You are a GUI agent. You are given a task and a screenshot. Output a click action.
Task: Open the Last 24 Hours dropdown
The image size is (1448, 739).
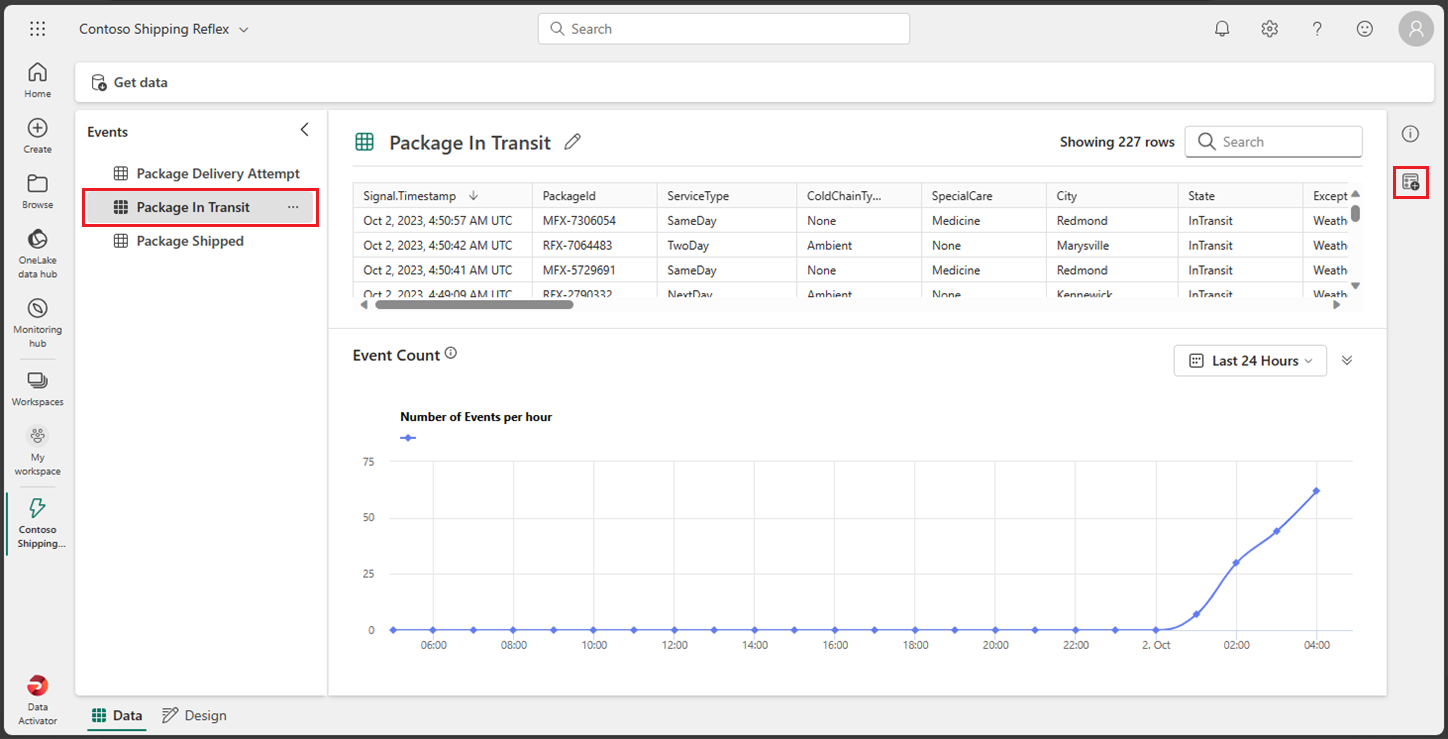(1250, 361)
